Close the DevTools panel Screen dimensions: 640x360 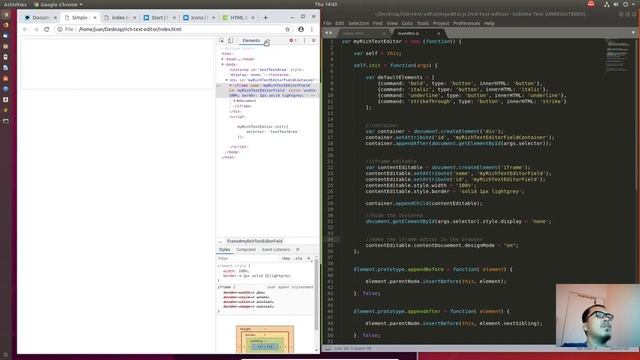coord(313,40)
